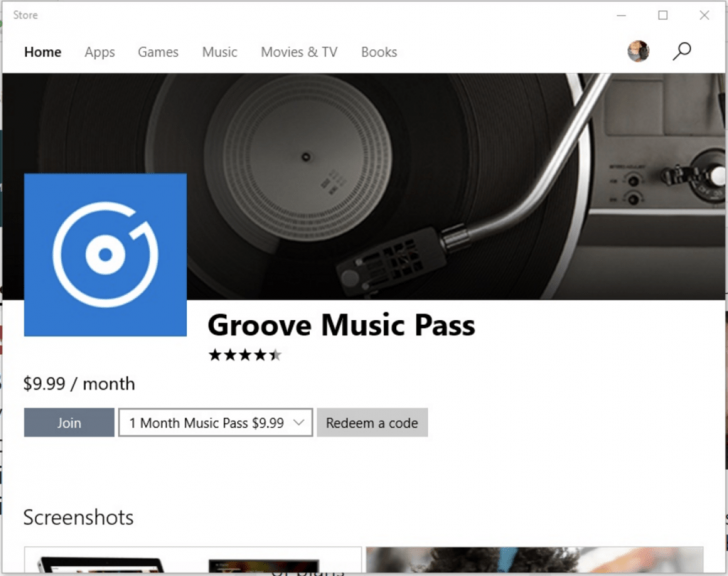The height and width of the screenshot is (576, 728).
Task: Open the user account avatar
Action: coord(638,51)
